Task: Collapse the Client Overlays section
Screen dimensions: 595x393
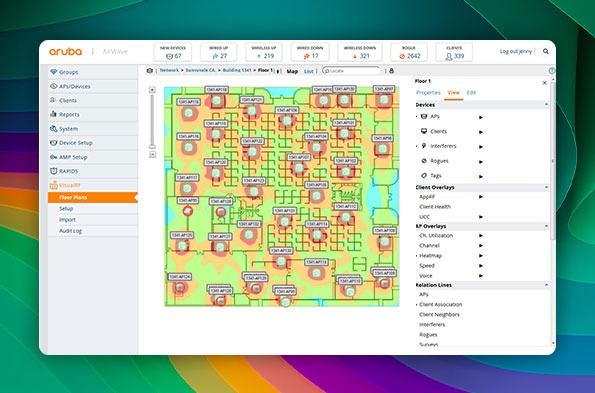Action: coord(546,187)
